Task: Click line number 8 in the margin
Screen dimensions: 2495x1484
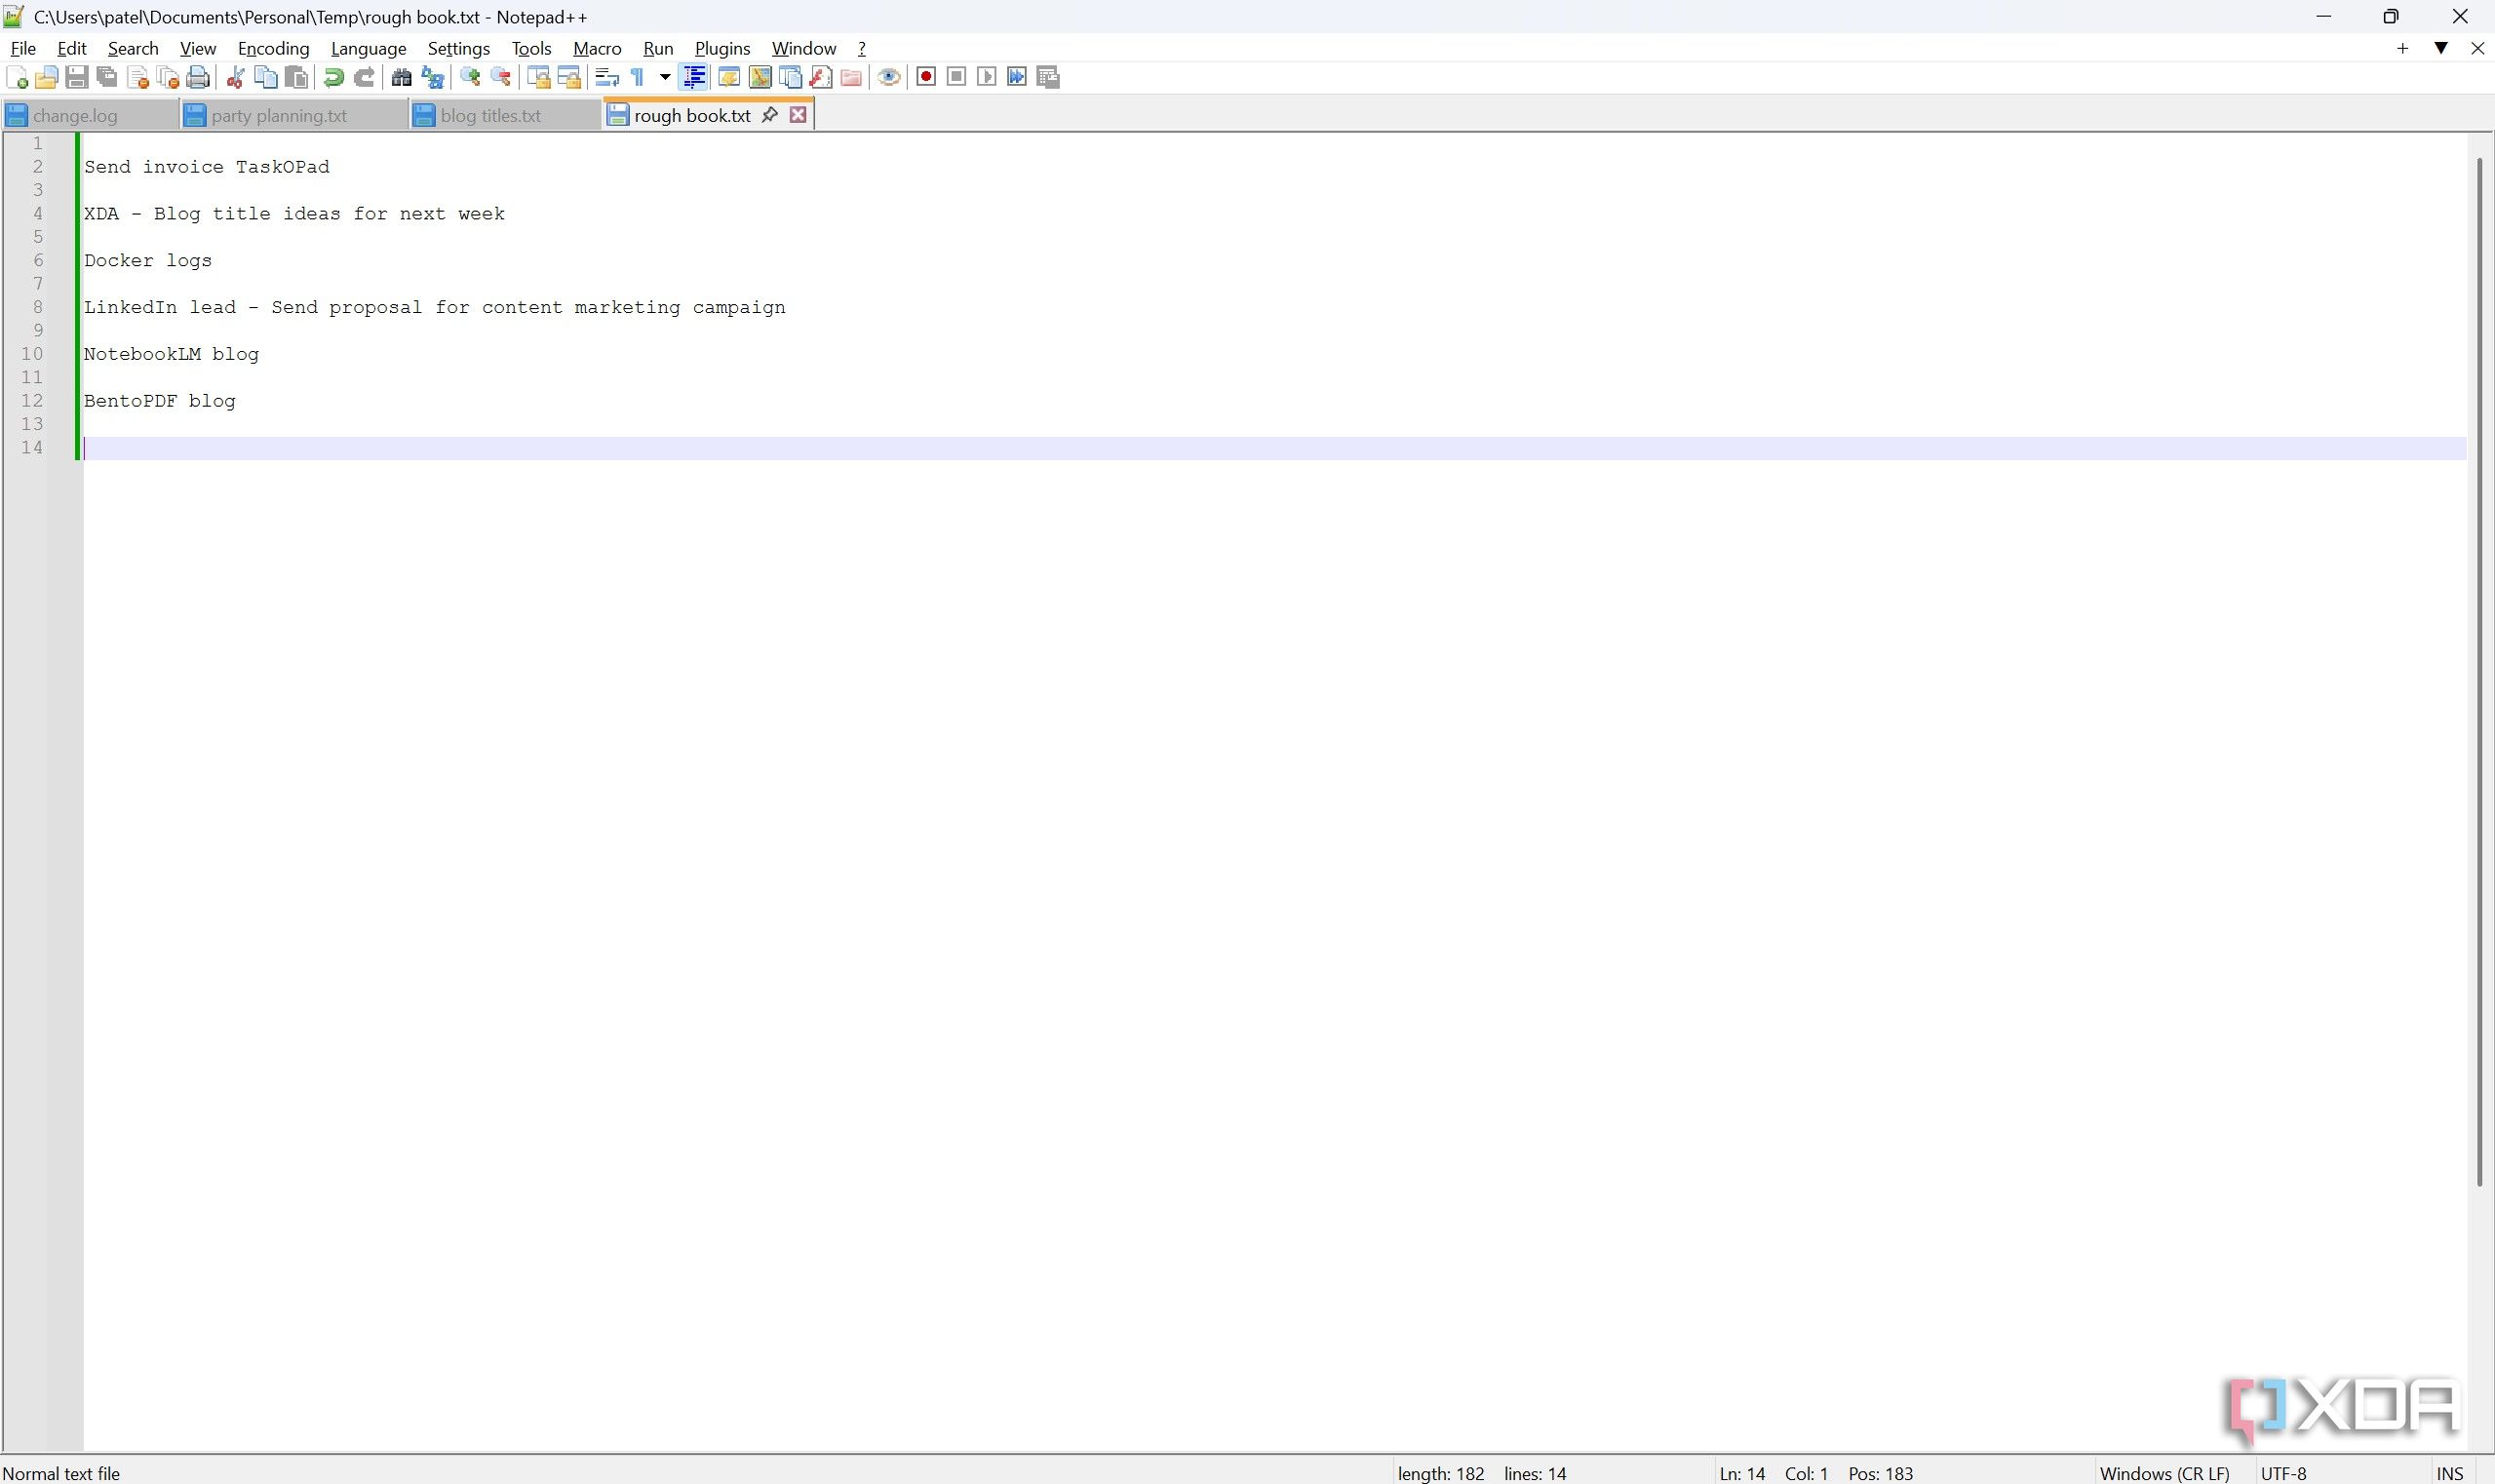Action: coord(38,307)
